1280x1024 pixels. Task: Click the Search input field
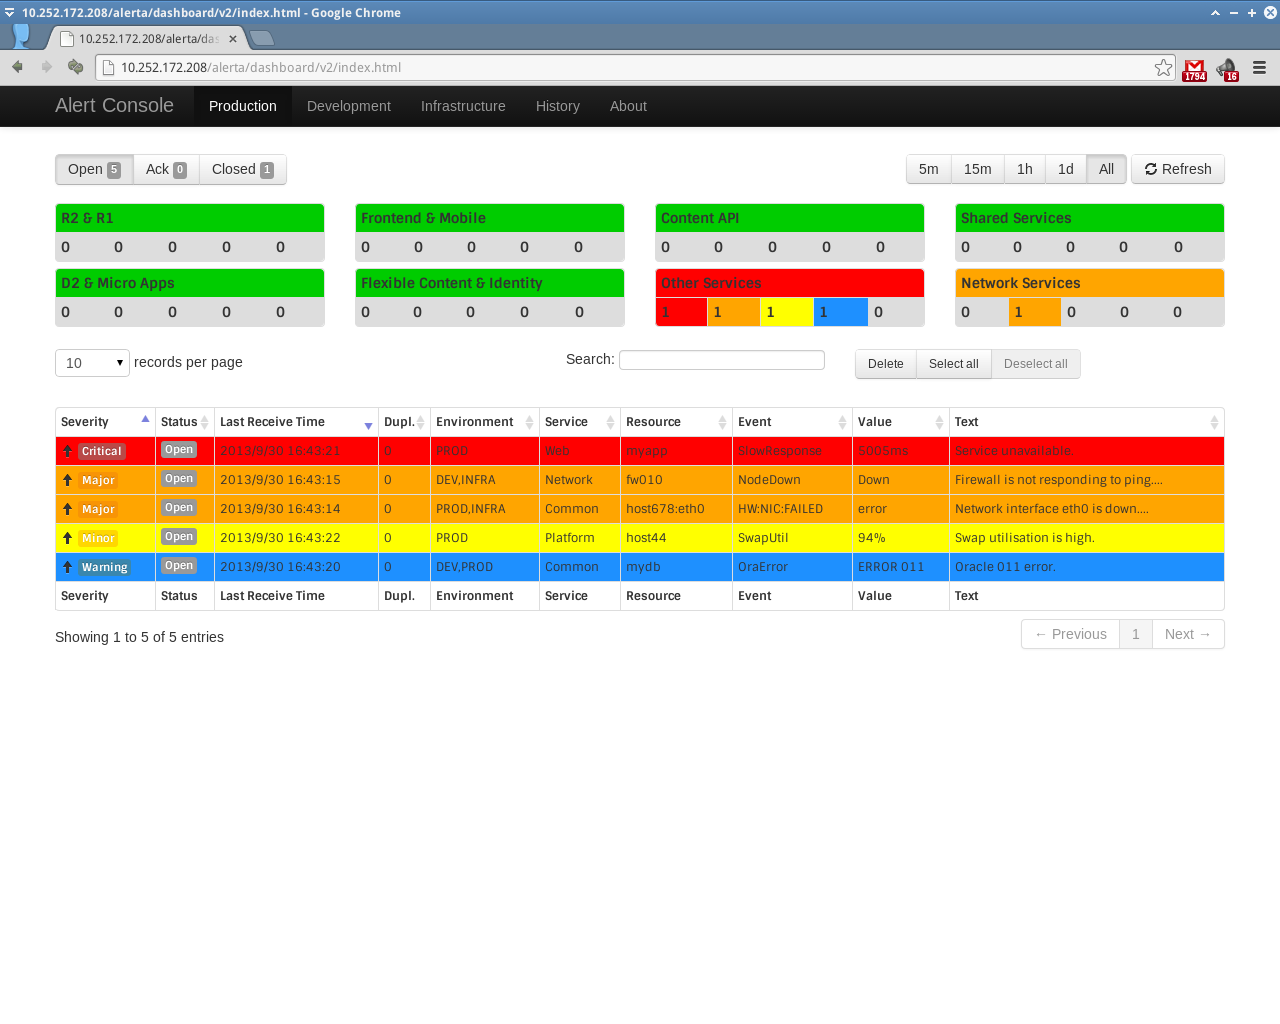(722, 360)
